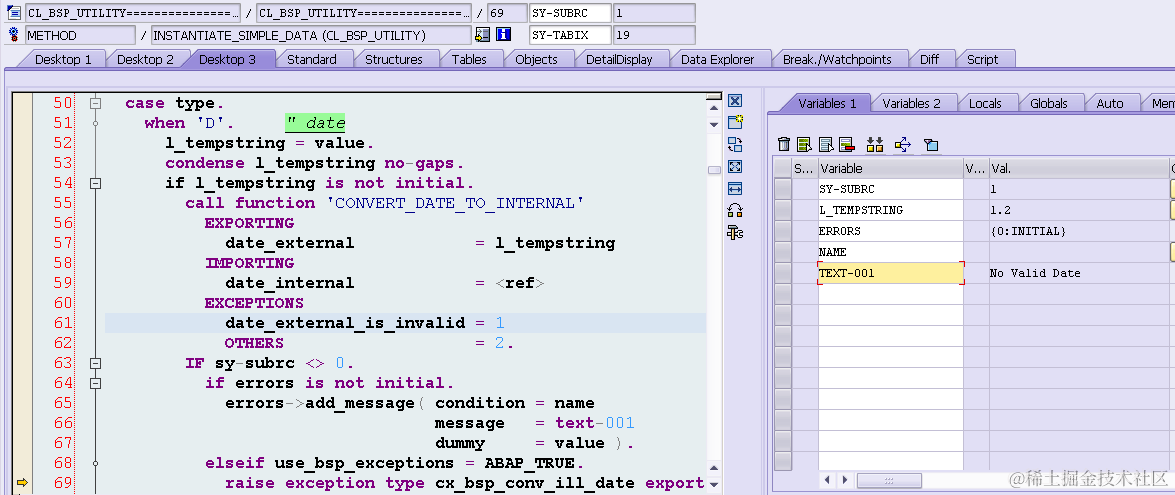Screen dimensions: 1175x495
Task: Switch to Auto tab
Action: point(1110,103)
